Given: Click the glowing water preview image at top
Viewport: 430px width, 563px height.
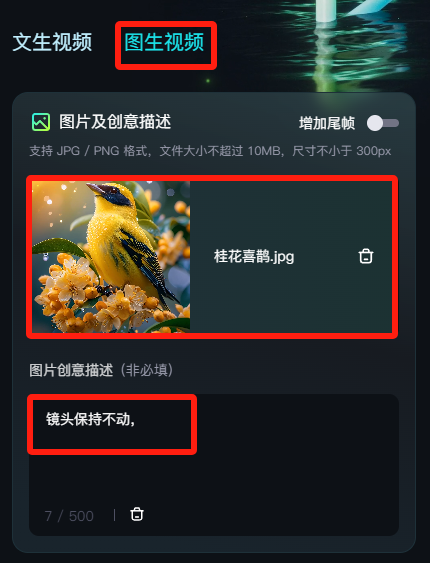Looking at the screenshot, I should pos(345,43).
